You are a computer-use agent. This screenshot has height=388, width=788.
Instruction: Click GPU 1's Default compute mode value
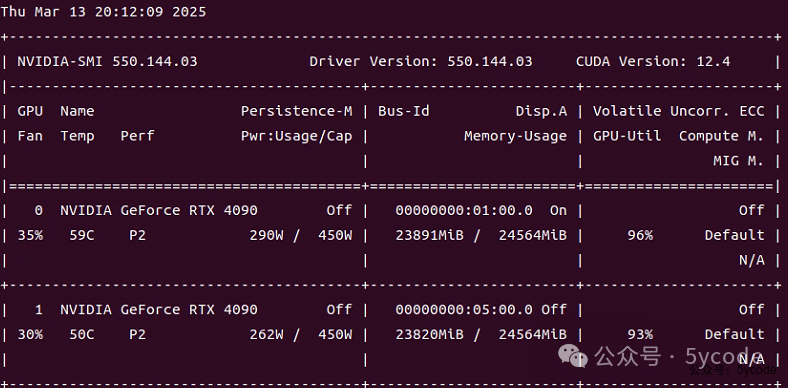pyautogui.click(x=734, y=334)
